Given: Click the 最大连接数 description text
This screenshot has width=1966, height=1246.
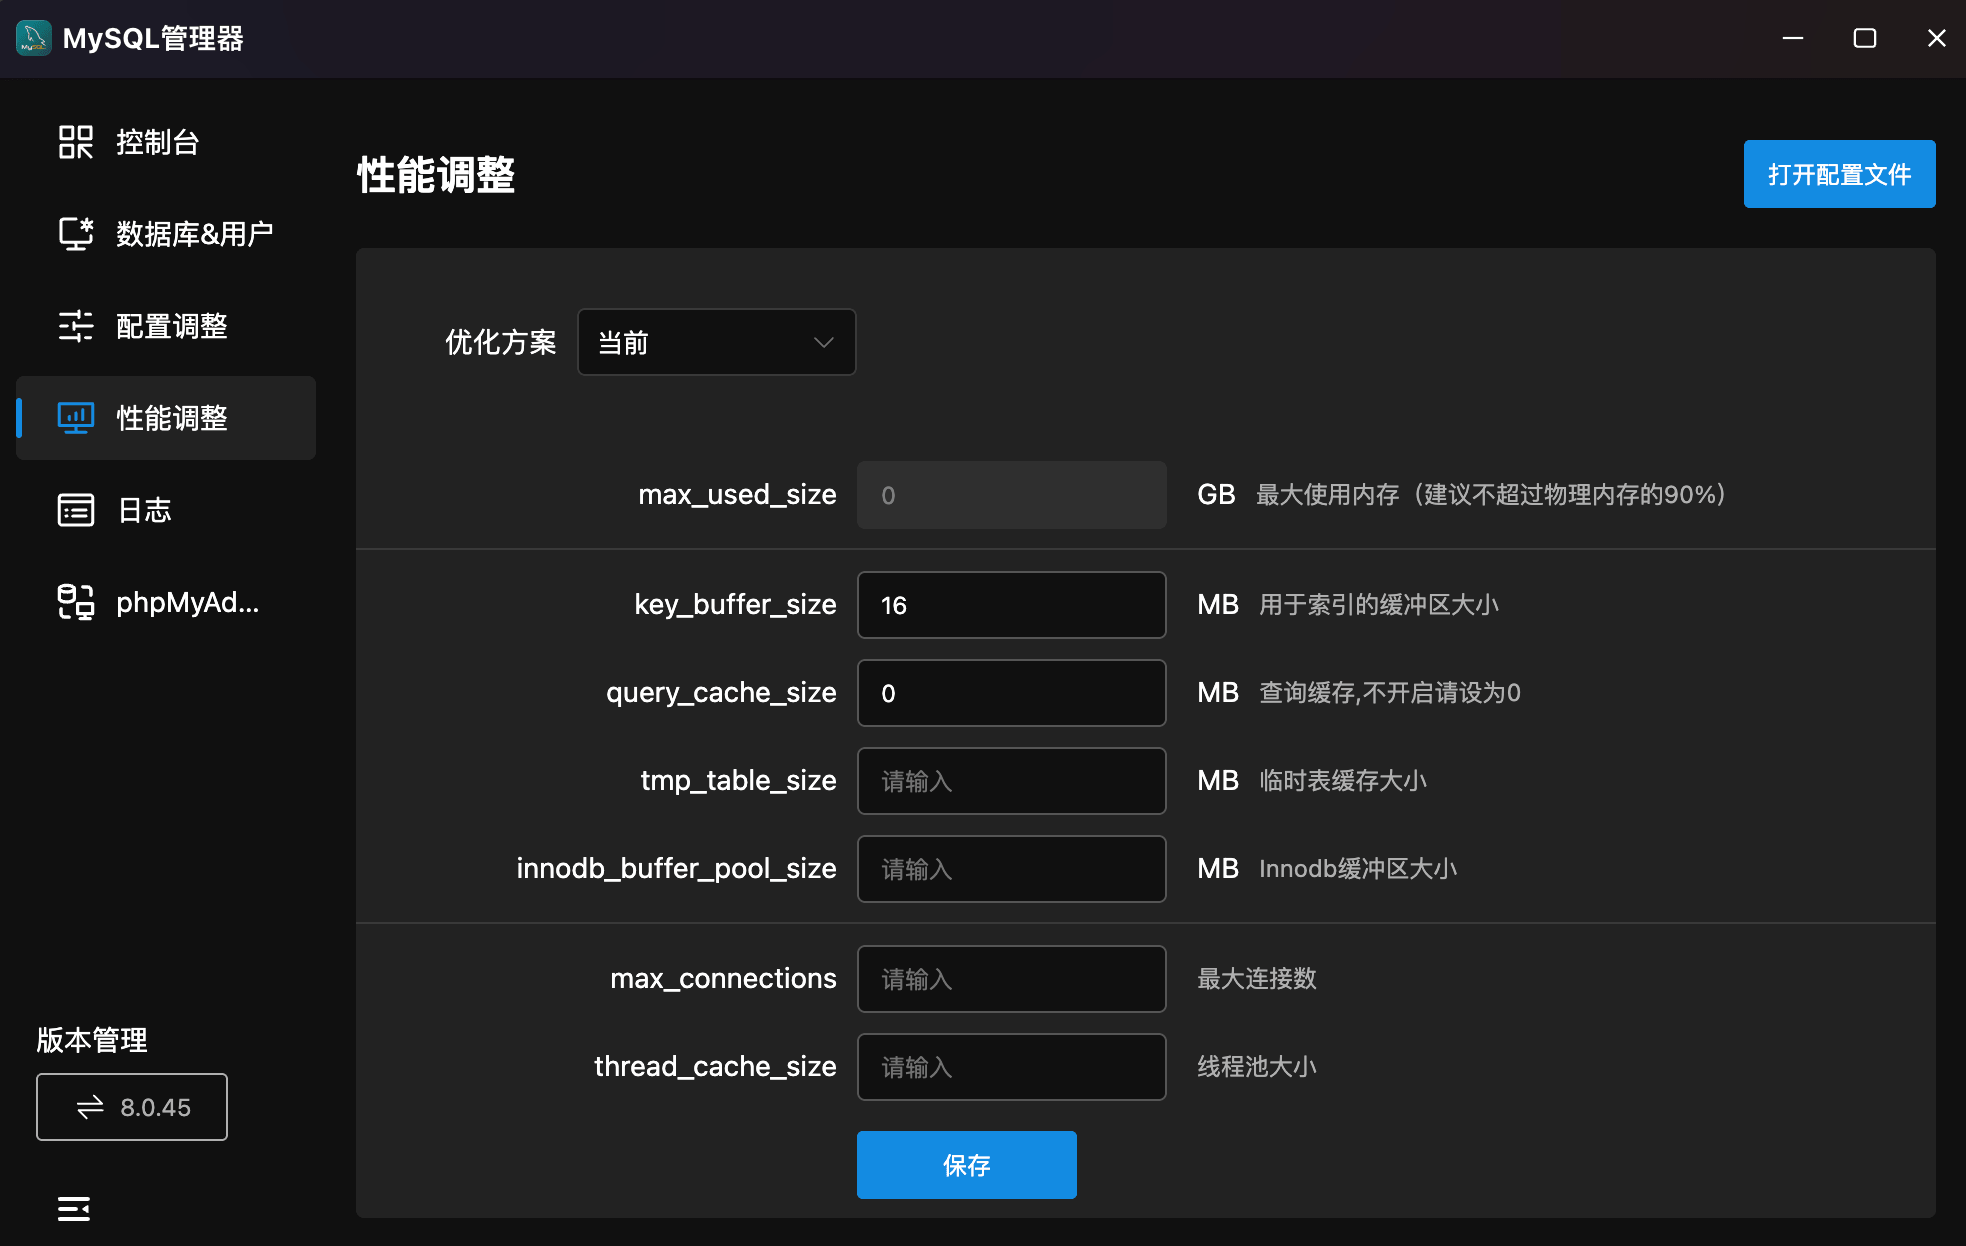Looking at the screenshot, I should tap(1257, 979).
